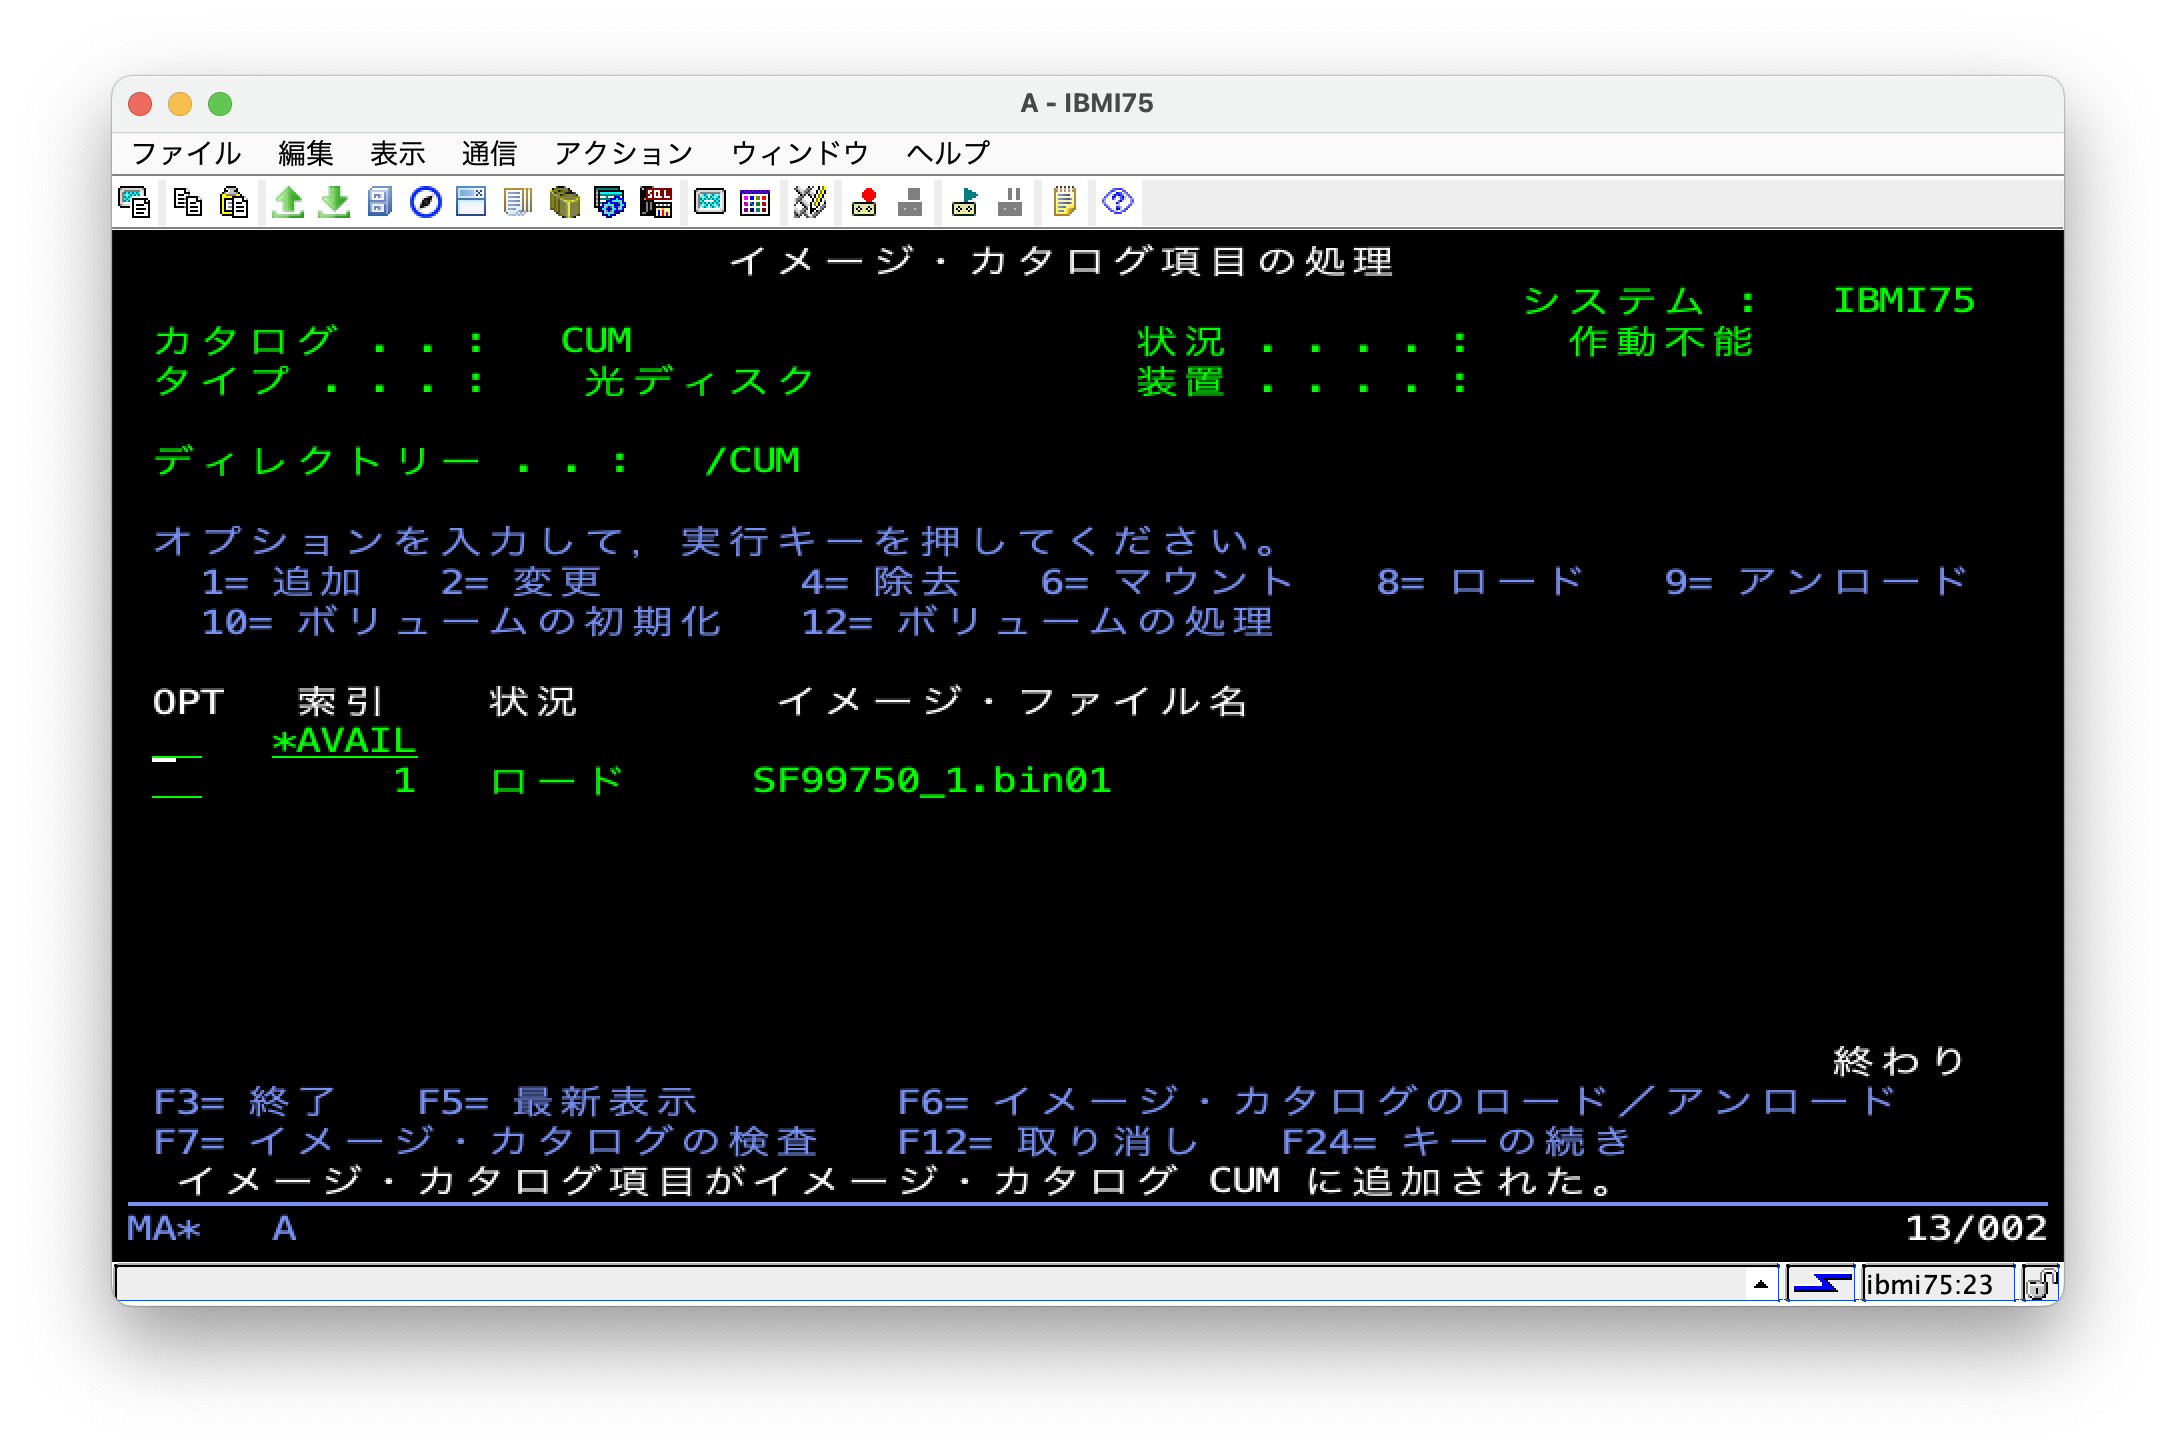The height and width of the screenshot is (1454, 2176).
Task: Toggle the unlocked padlock security icon
Action: 2040,1284
